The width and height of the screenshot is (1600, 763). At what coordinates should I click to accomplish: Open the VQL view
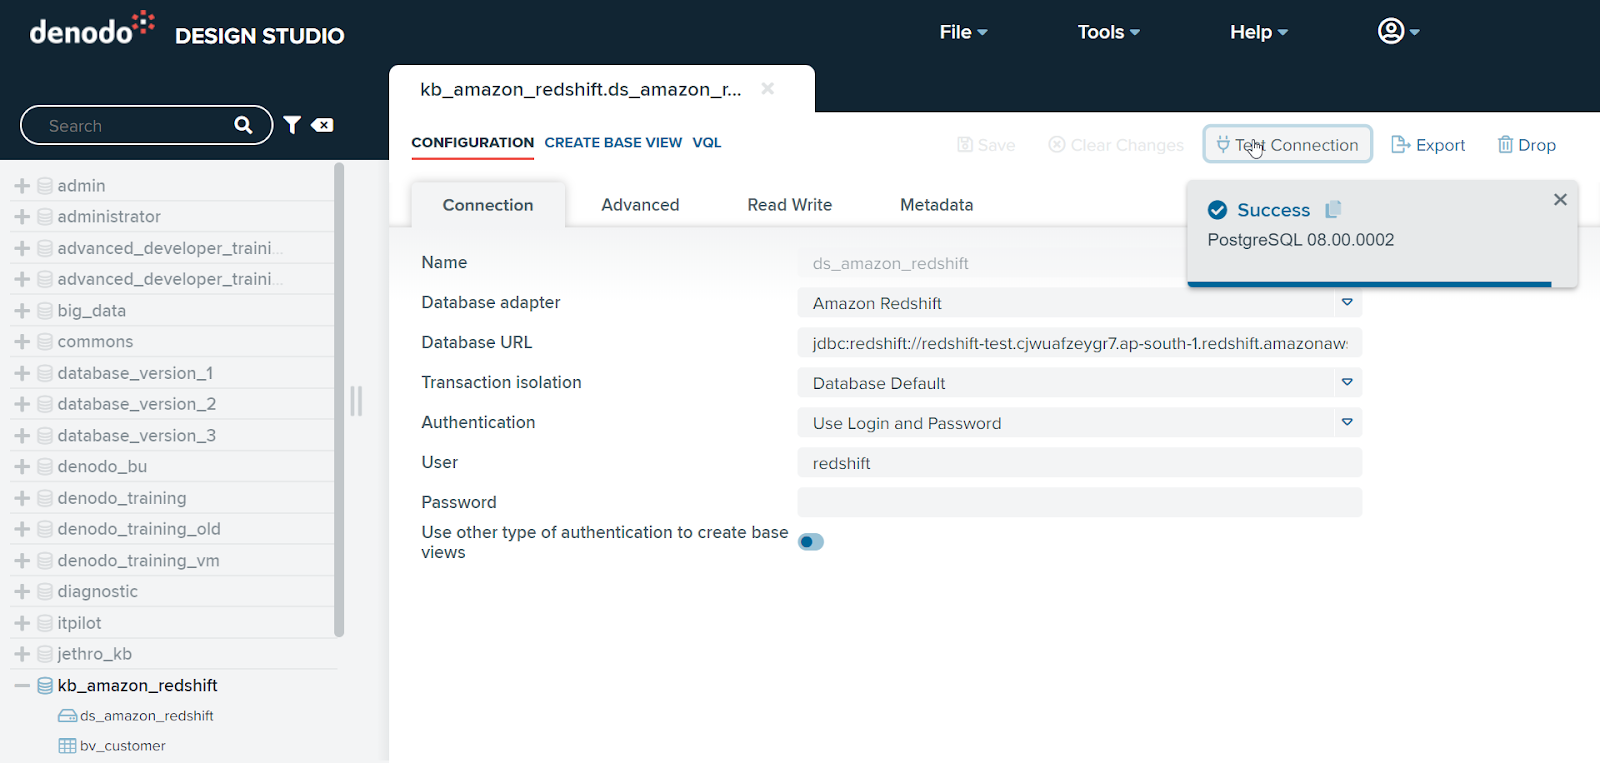[707, 143]
